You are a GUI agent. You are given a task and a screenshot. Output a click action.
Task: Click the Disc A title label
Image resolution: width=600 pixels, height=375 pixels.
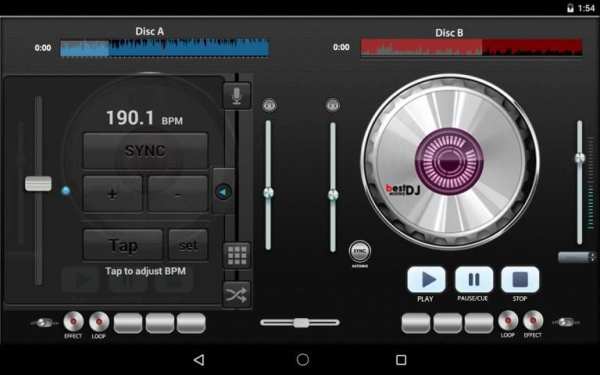pos(150,31)
